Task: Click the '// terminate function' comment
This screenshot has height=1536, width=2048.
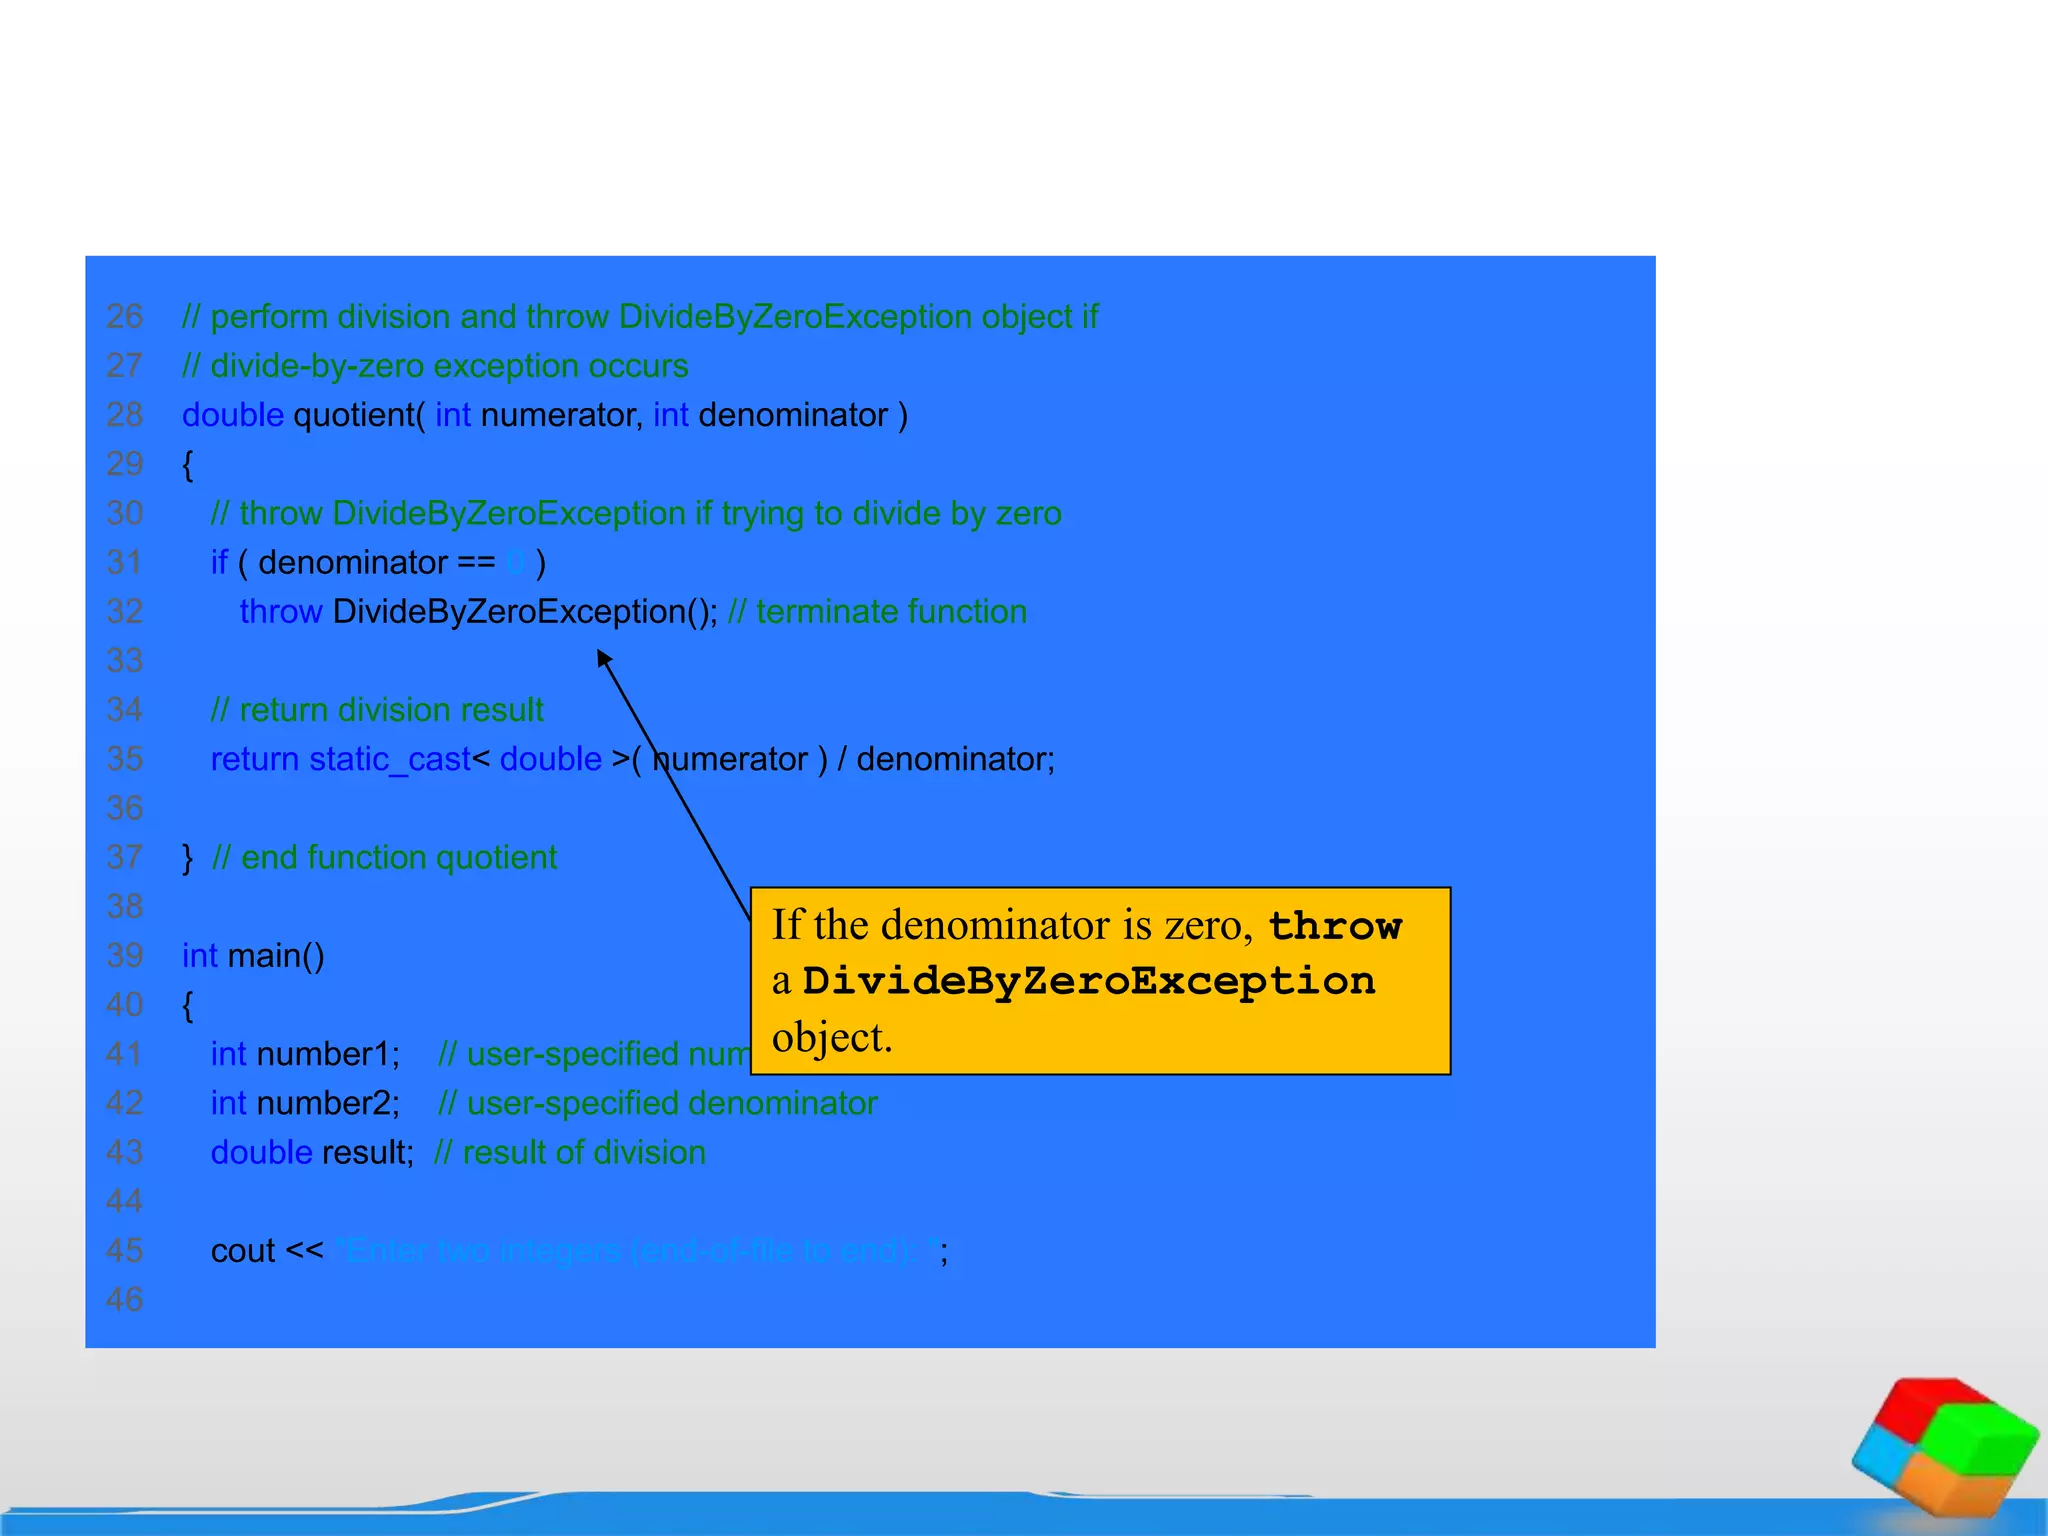Action: click(877, 612)
